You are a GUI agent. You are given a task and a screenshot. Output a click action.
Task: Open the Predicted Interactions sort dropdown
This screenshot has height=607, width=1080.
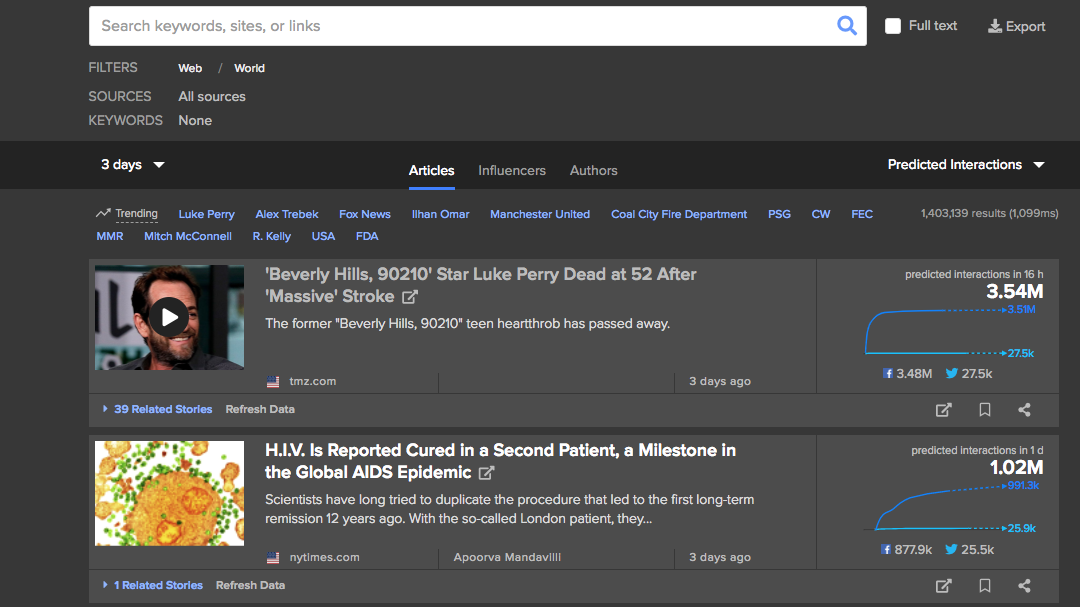[963, 164]
